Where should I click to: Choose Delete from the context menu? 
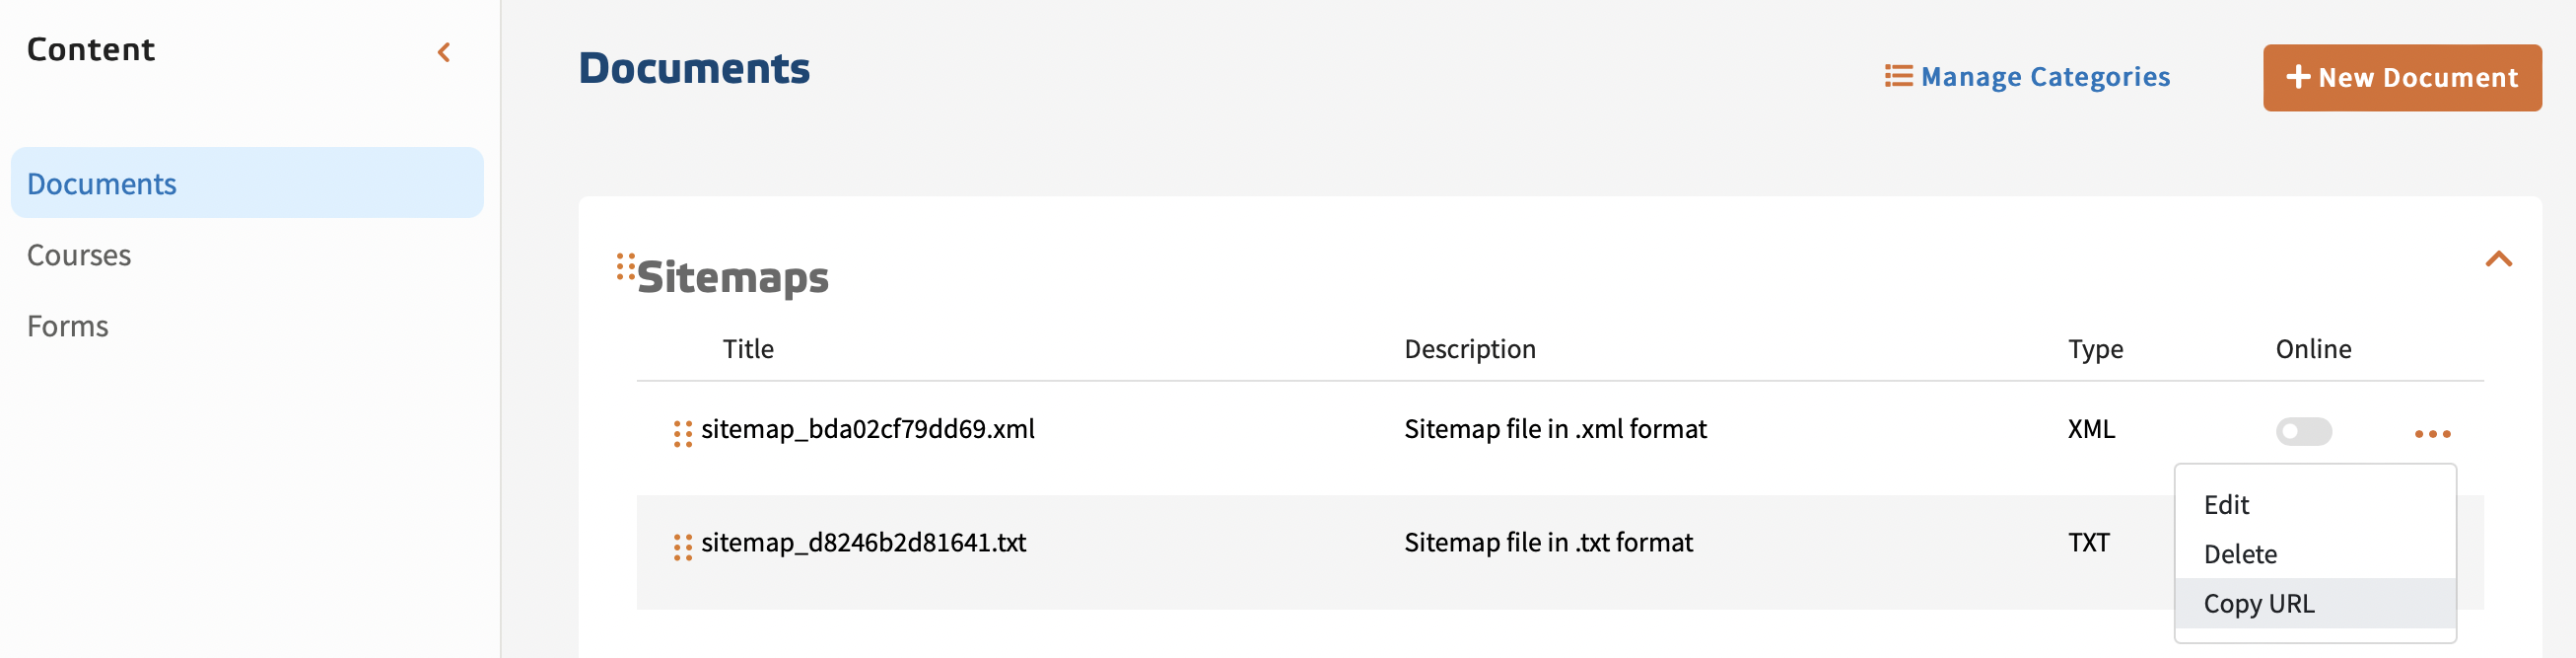[2240, 553]
